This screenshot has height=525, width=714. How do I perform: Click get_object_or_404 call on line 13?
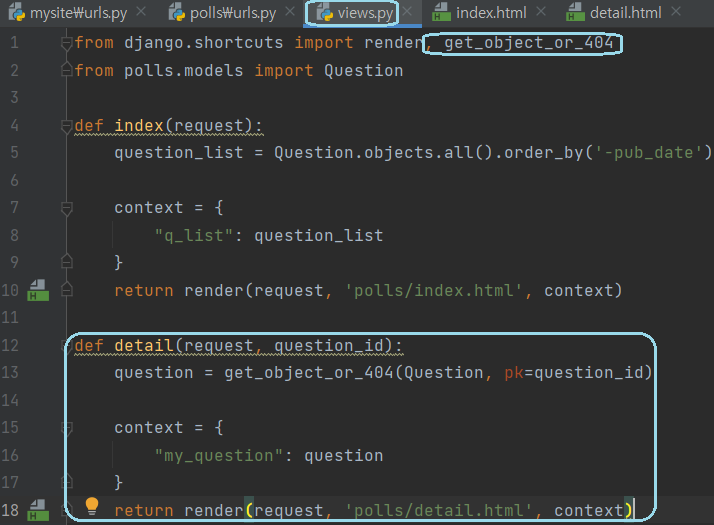(x=309, y=373)
